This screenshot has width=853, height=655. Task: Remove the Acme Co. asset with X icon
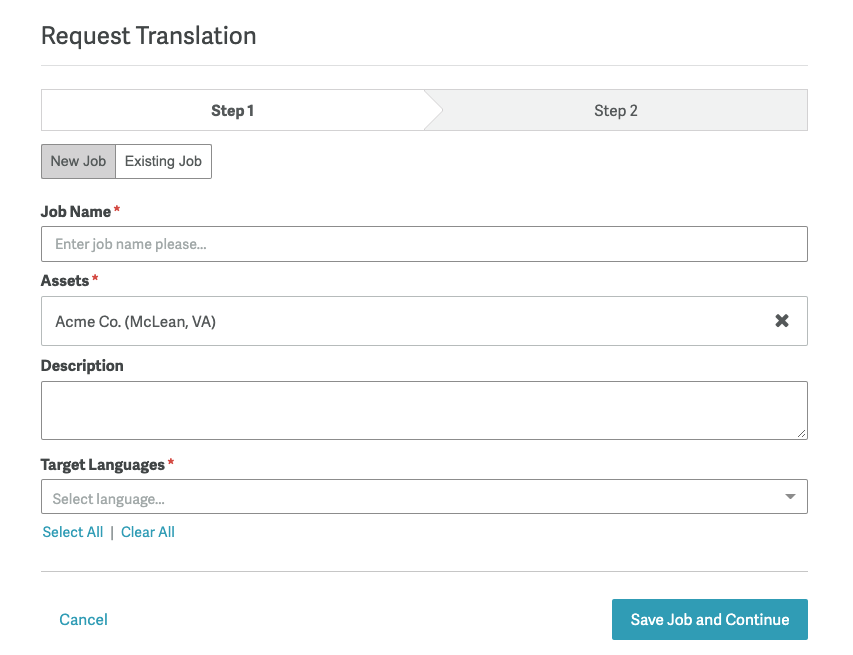pos(782,321)
